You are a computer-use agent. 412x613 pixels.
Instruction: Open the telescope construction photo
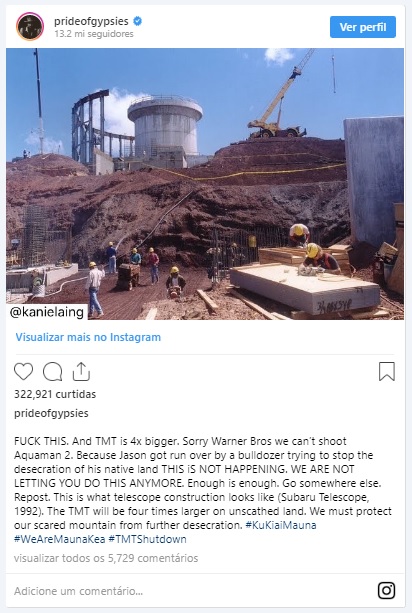pyautogui.click(x=205, y=184)
